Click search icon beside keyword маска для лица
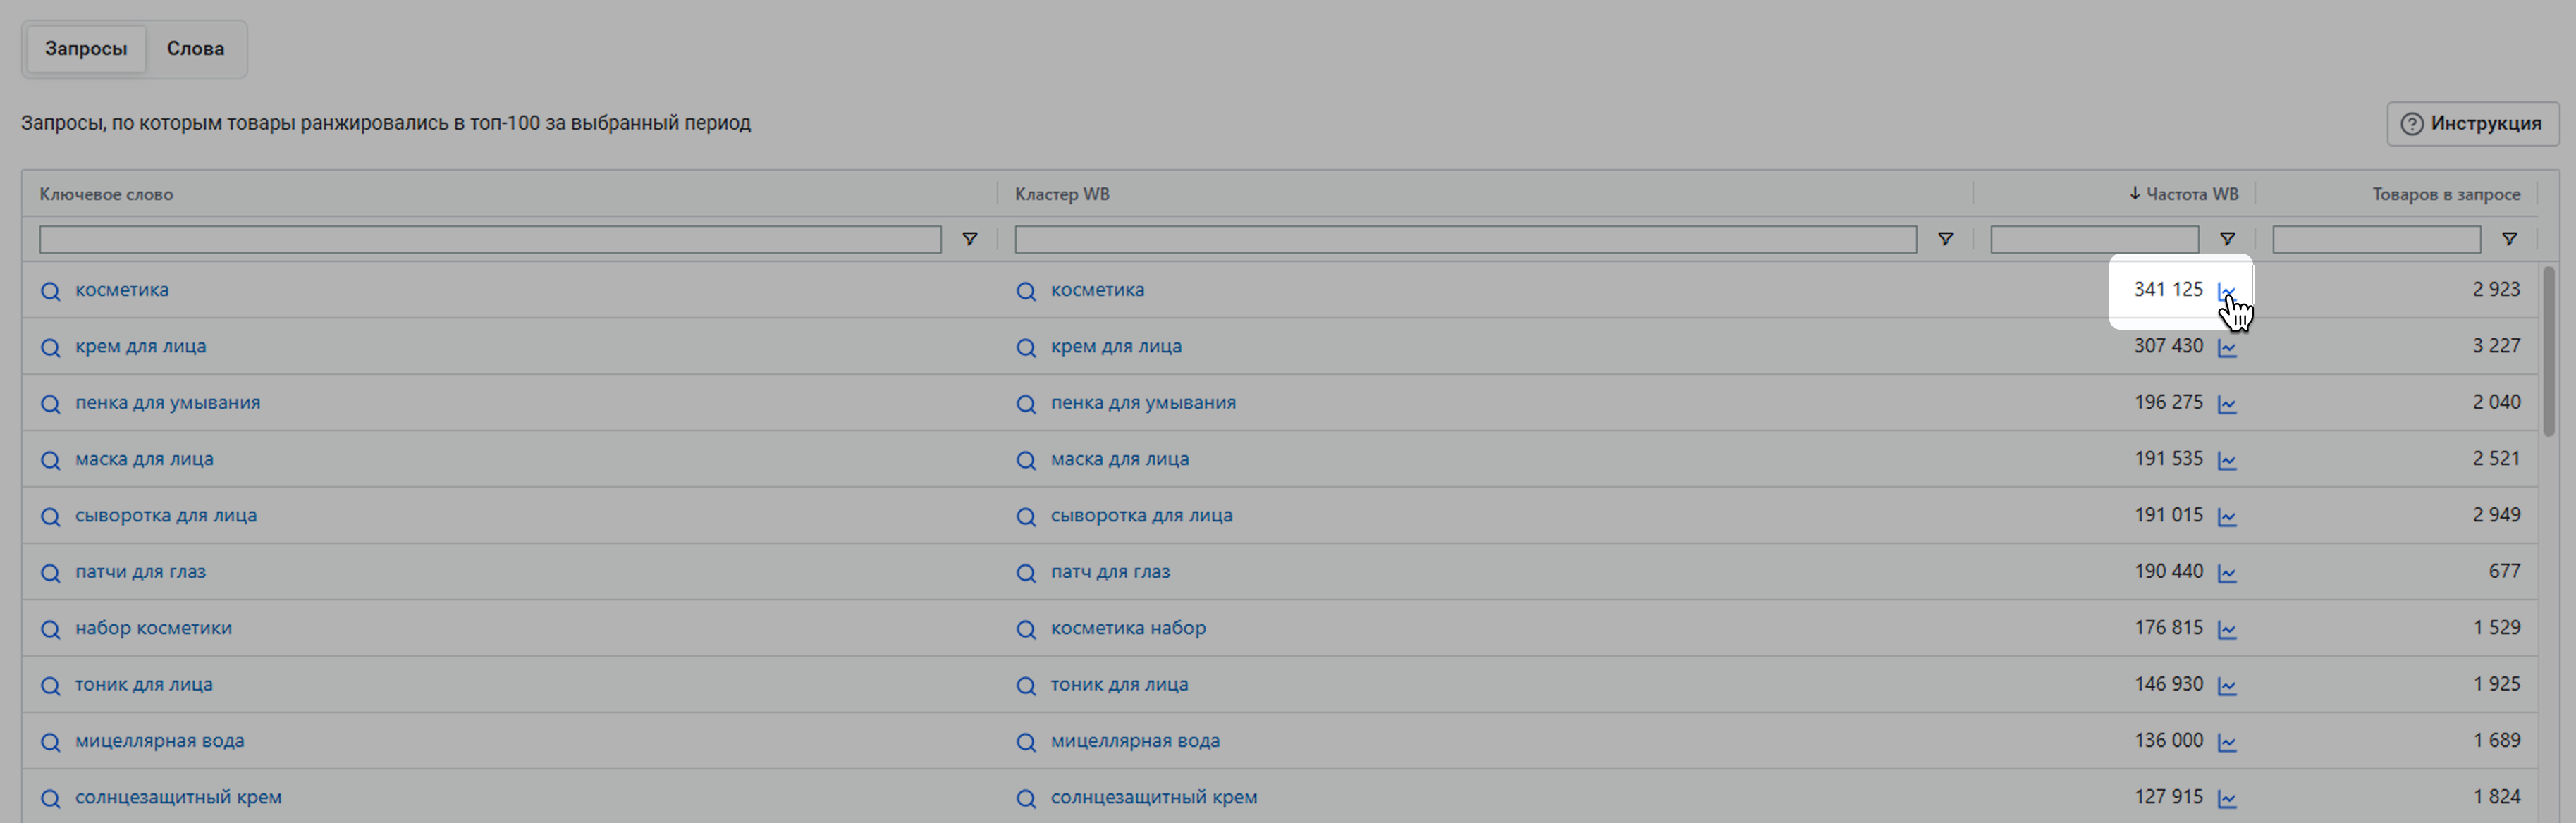2576x823 pixels. click(50, 460)
